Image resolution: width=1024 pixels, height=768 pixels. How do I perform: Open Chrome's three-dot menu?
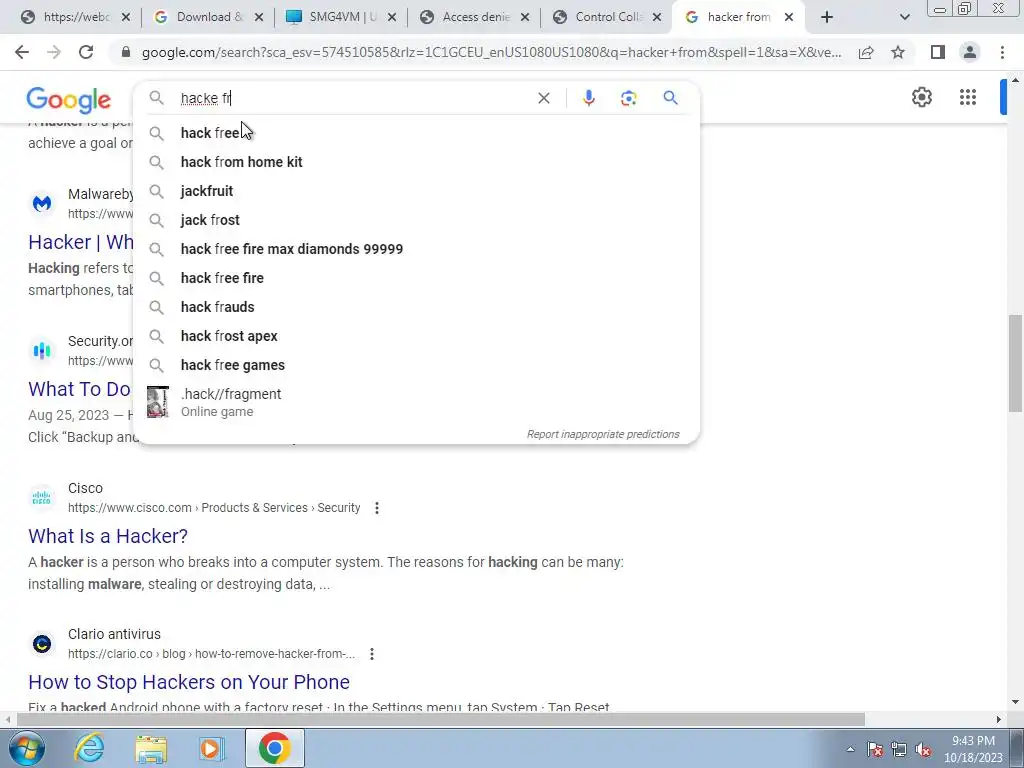pyautogui.click(x=1002, y=52)
